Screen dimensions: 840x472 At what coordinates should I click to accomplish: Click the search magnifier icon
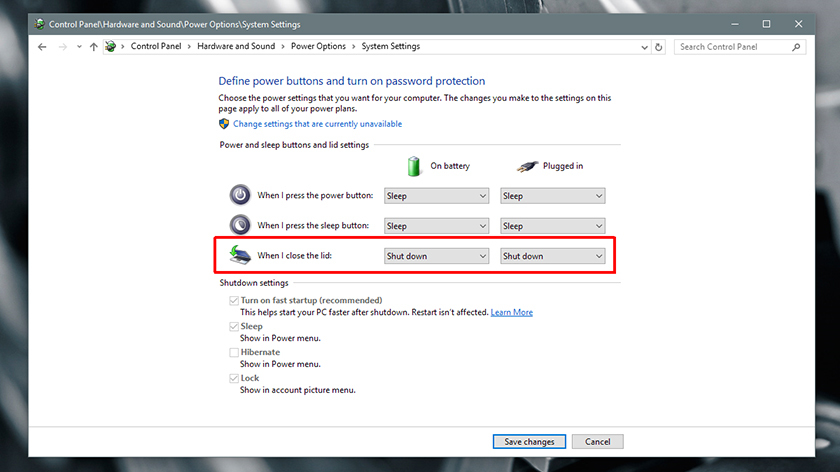click(x=797, y=47)
